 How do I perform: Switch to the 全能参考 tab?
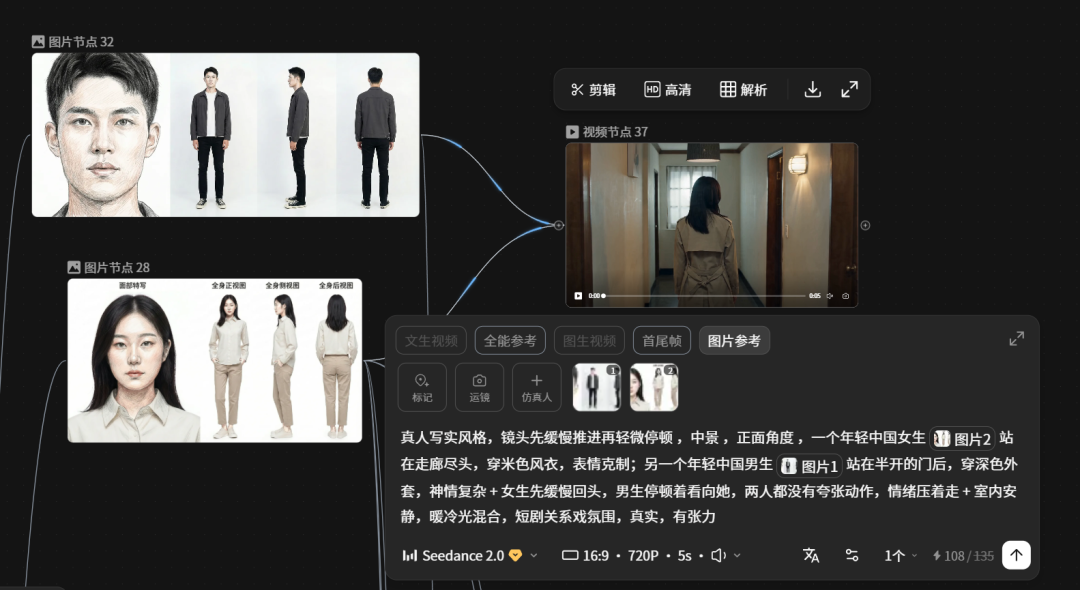pos(512,340)
